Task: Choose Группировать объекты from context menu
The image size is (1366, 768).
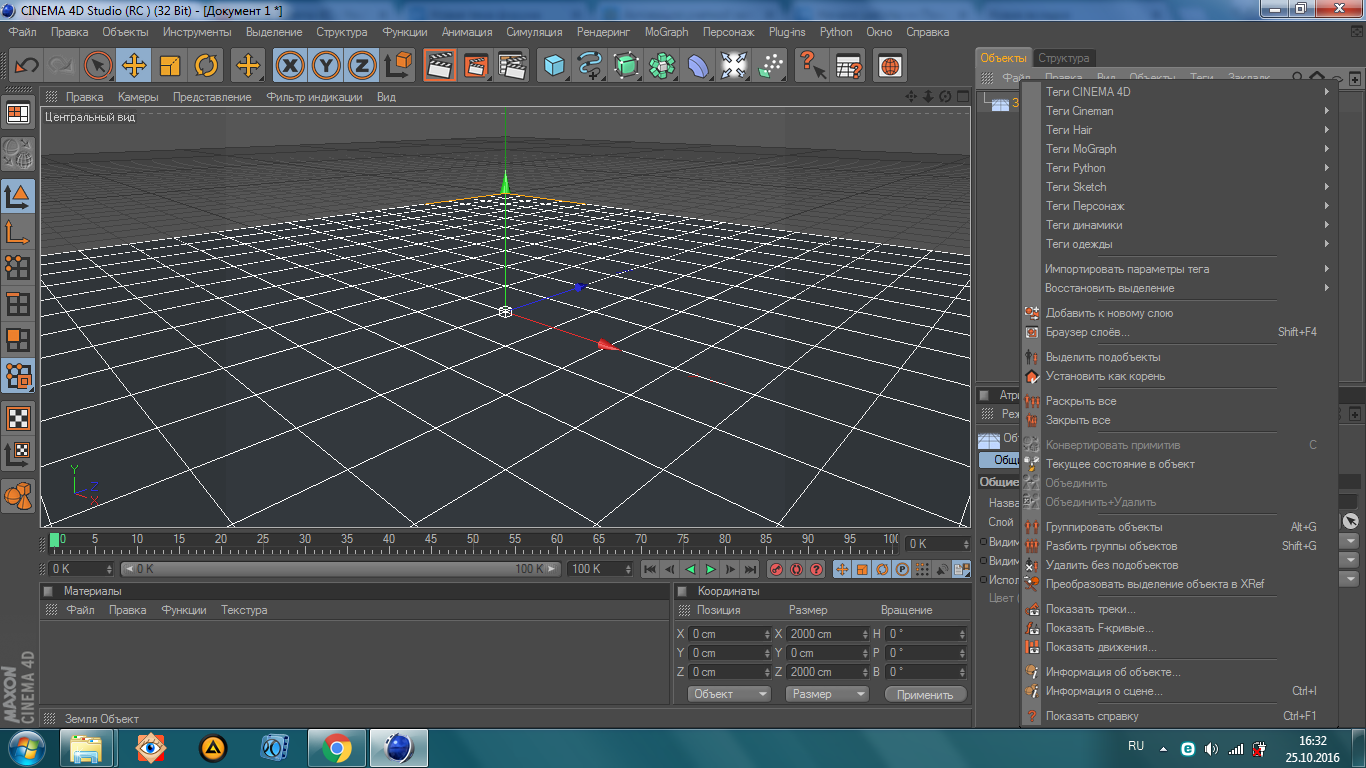Action: coord(1180,527)
